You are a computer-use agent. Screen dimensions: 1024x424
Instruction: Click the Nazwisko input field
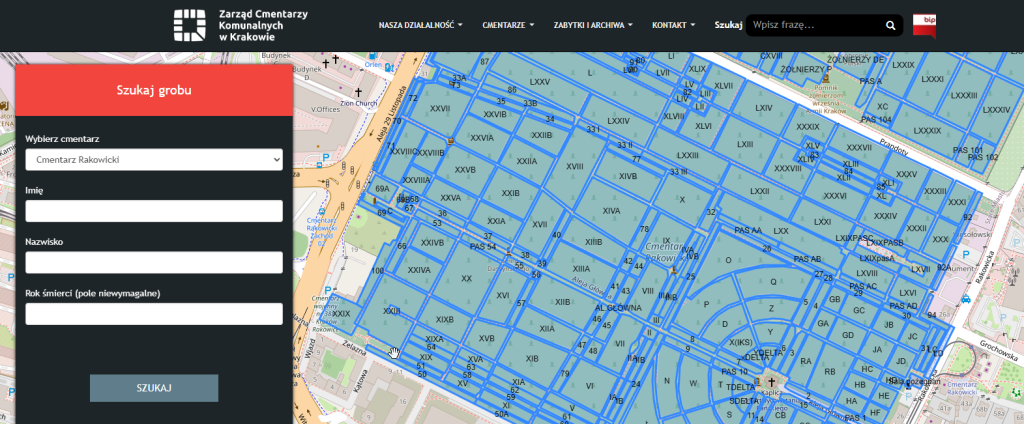154,263
